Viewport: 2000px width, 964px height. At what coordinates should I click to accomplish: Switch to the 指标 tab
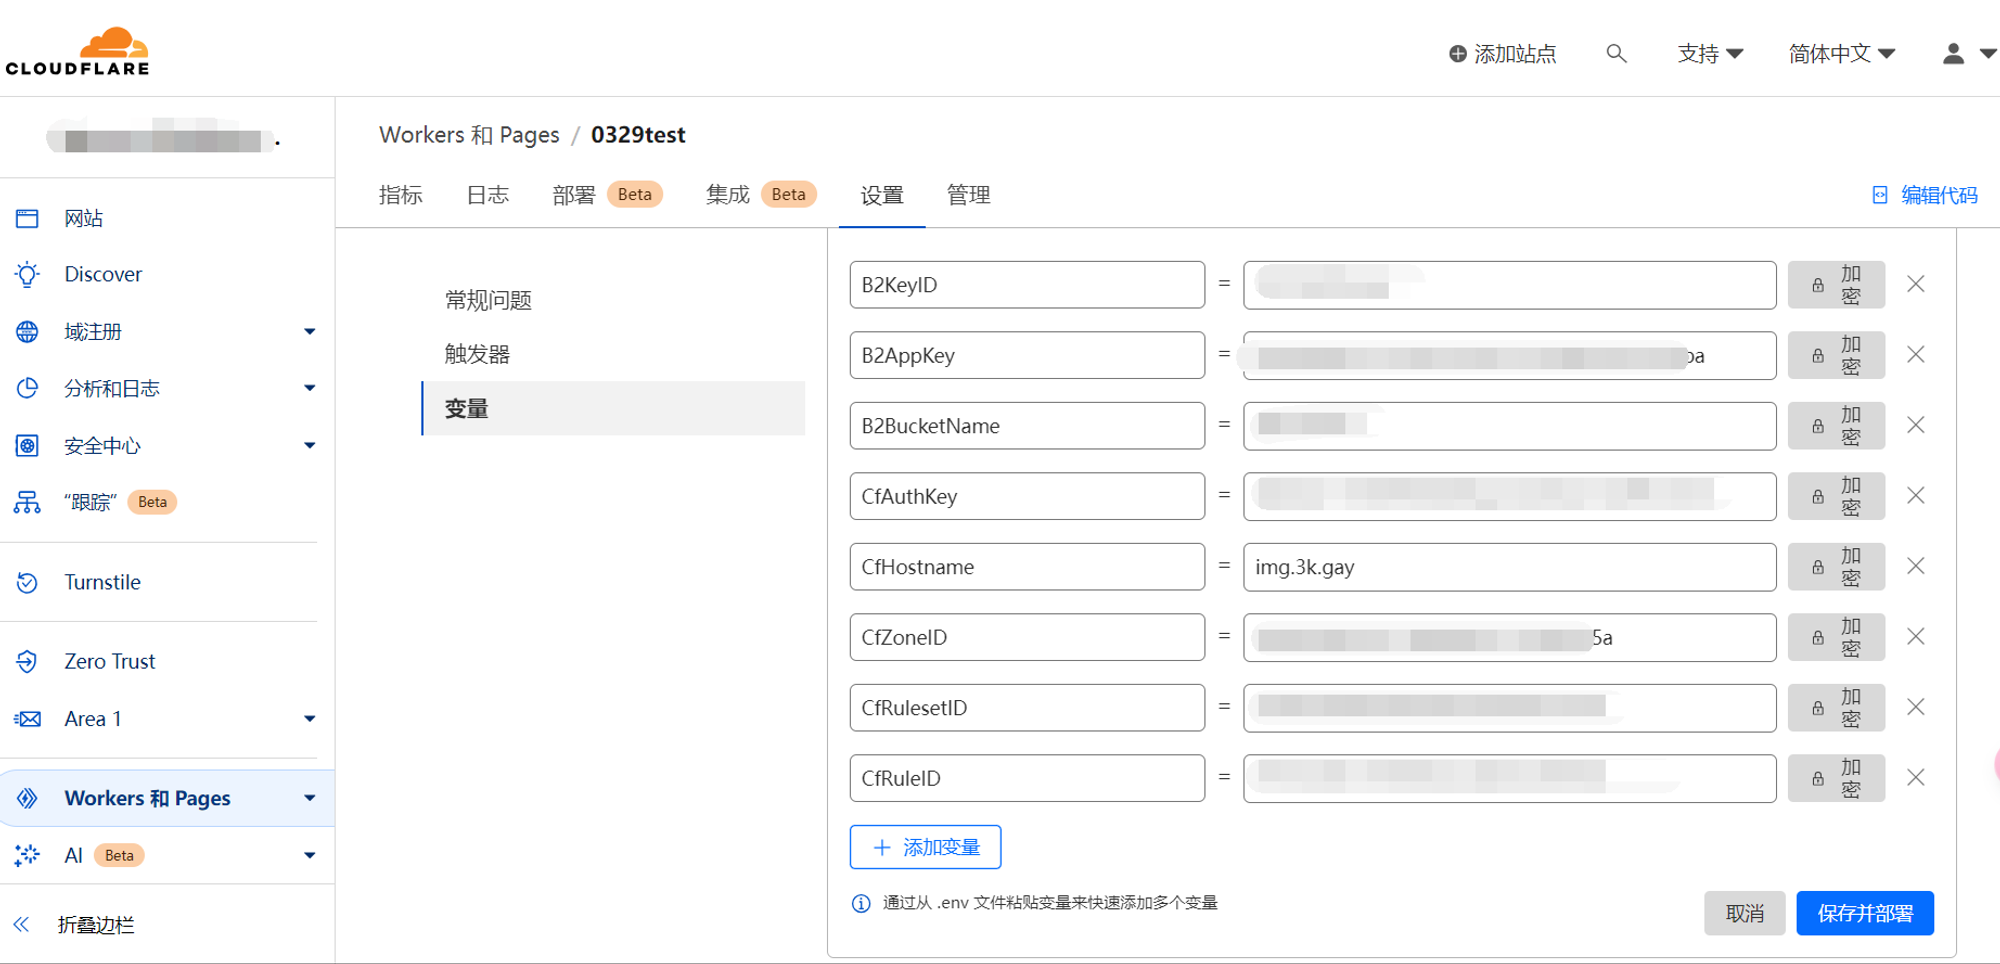pos(401,195)
